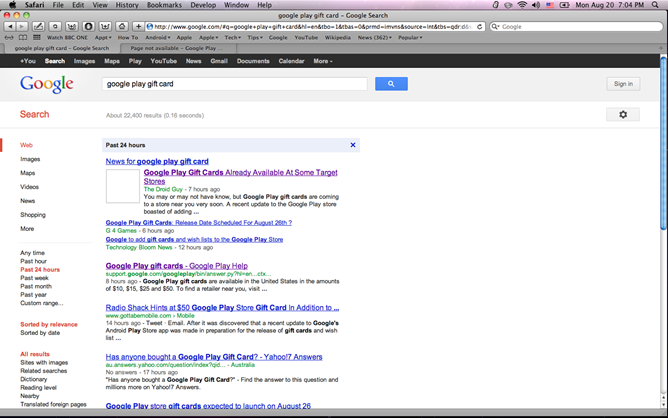The width and height of the screenshot is (668, 418).
Task: Open the Develop menu
Action: coord(203,5)
